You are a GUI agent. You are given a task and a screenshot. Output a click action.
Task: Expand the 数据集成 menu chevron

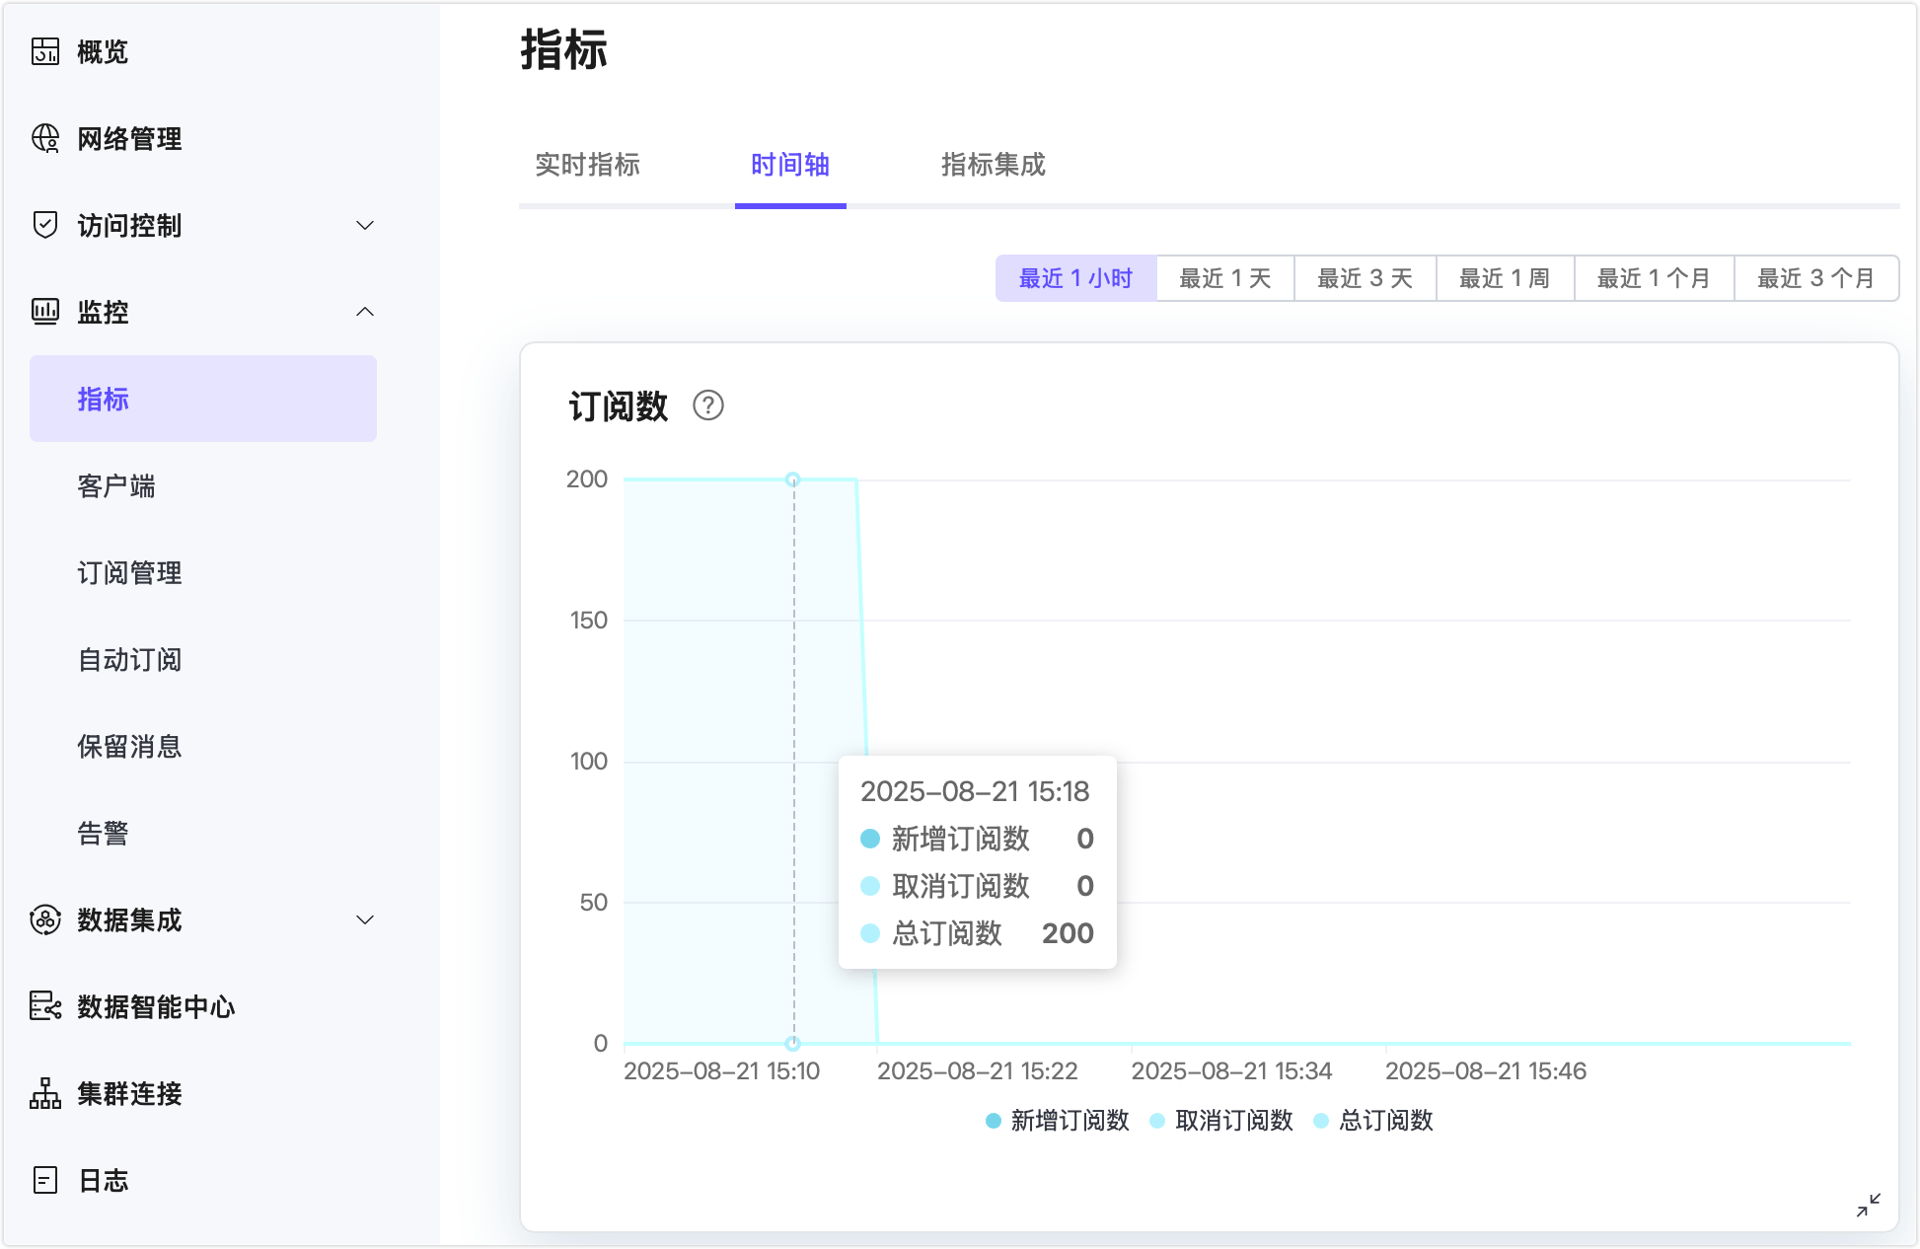point(365,920)
